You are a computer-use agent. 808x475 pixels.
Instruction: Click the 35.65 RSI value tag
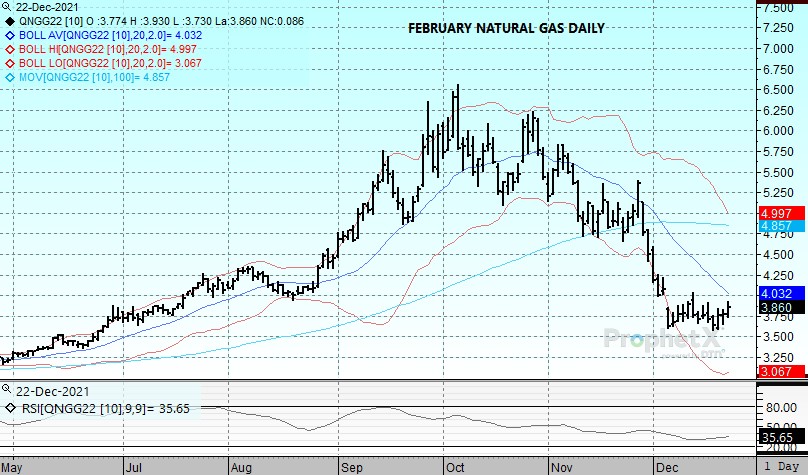tap(777, 437)
